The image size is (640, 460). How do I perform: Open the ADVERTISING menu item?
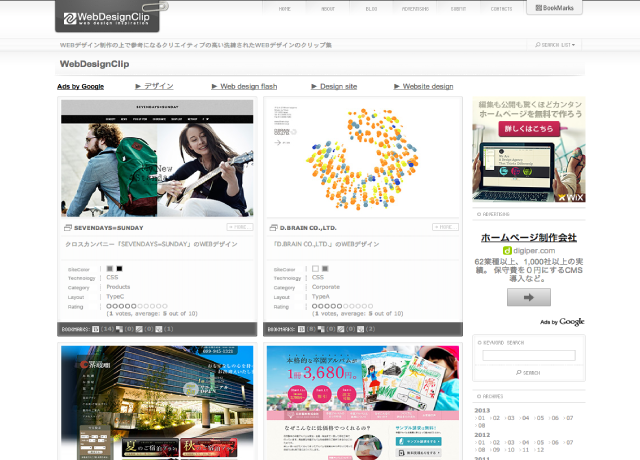click(415, 9)
